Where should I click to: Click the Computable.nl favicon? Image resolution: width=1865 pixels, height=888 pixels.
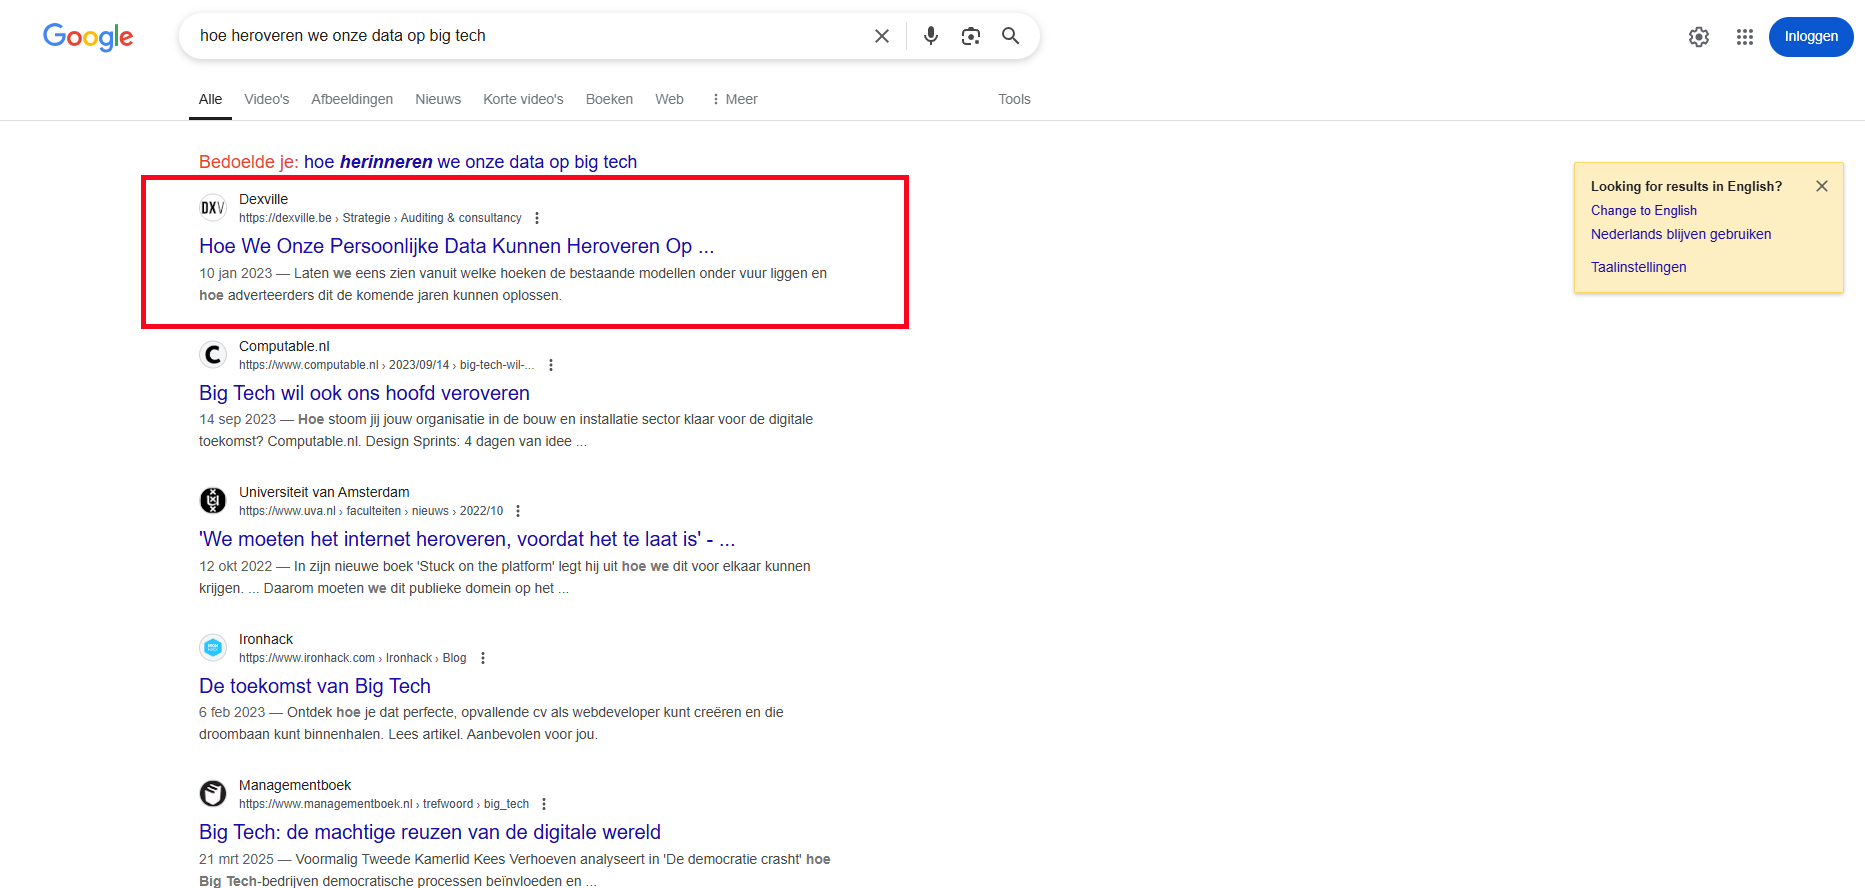(x=213, y=354)
